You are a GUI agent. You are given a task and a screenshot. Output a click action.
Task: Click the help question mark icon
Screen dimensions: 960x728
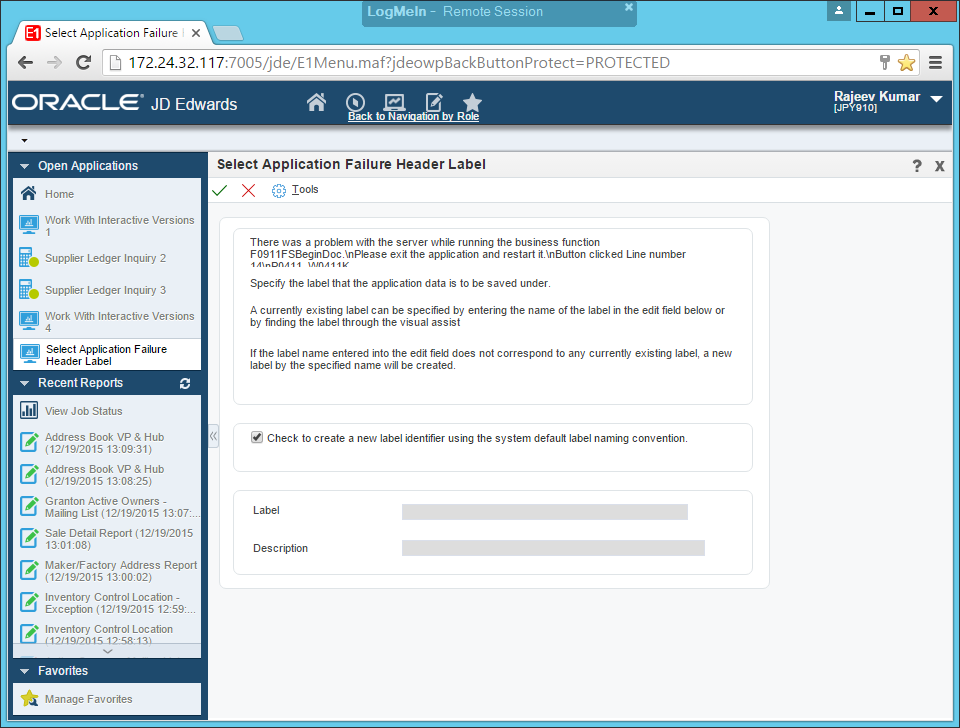(916, 166)
